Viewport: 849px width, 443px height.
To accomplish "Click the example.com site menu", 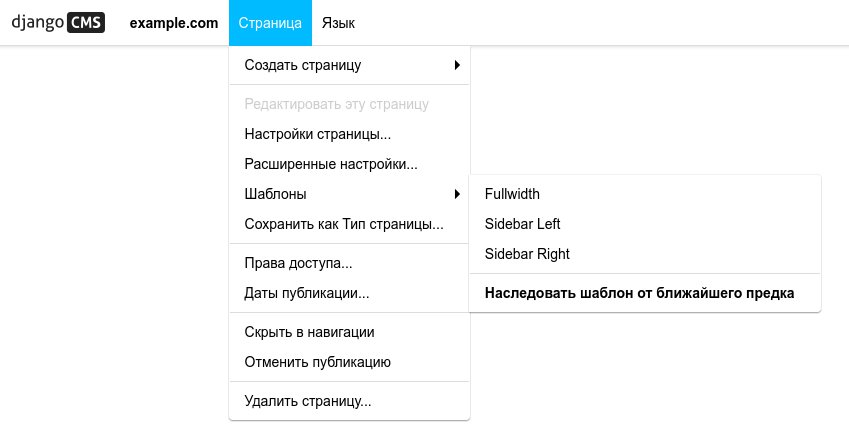I will [x=174, y=23].
